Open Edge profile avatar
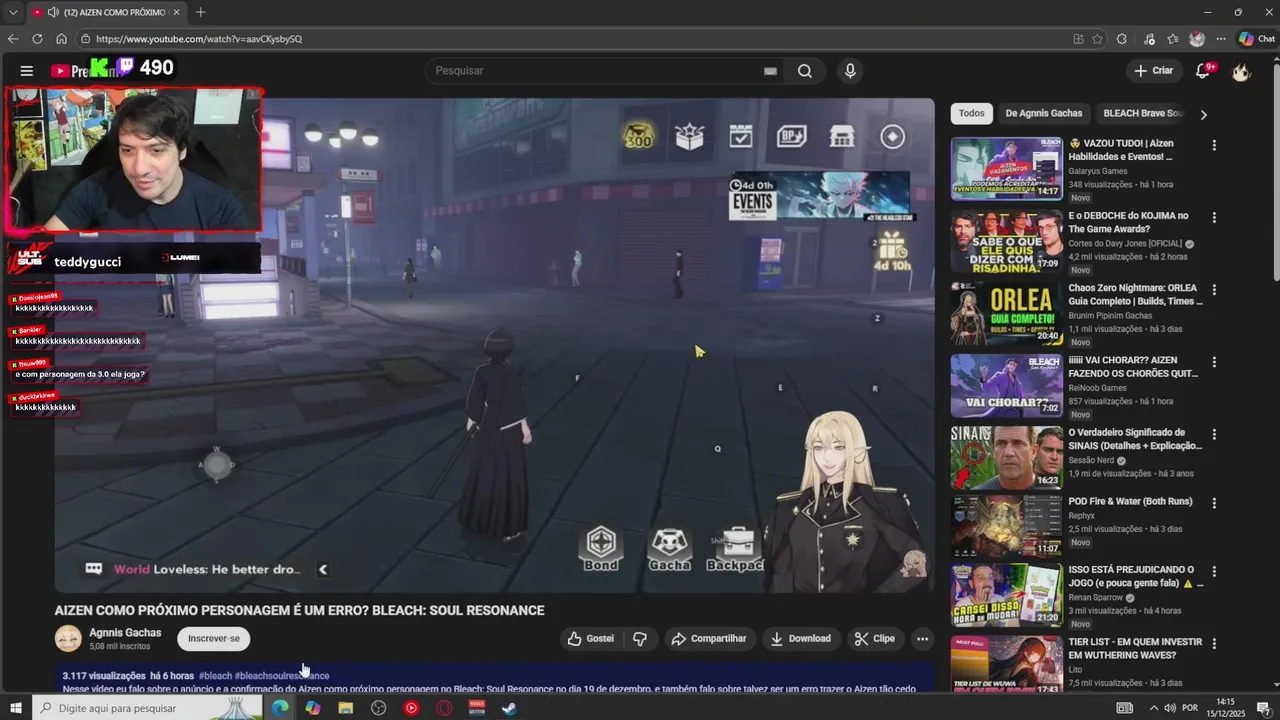Image resolution: width=1280 pixels, height=720 pixels. point(1197,39)
